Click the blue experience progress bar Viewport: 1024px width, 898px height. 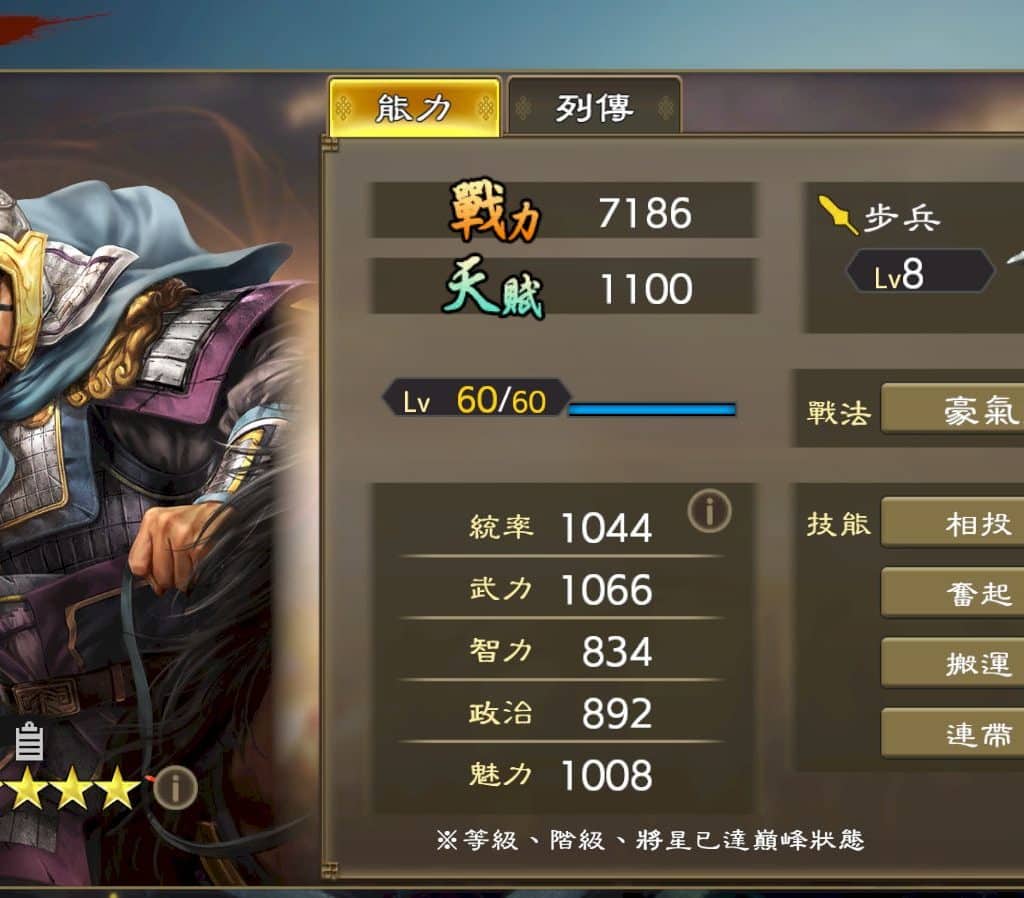[652, 409]
